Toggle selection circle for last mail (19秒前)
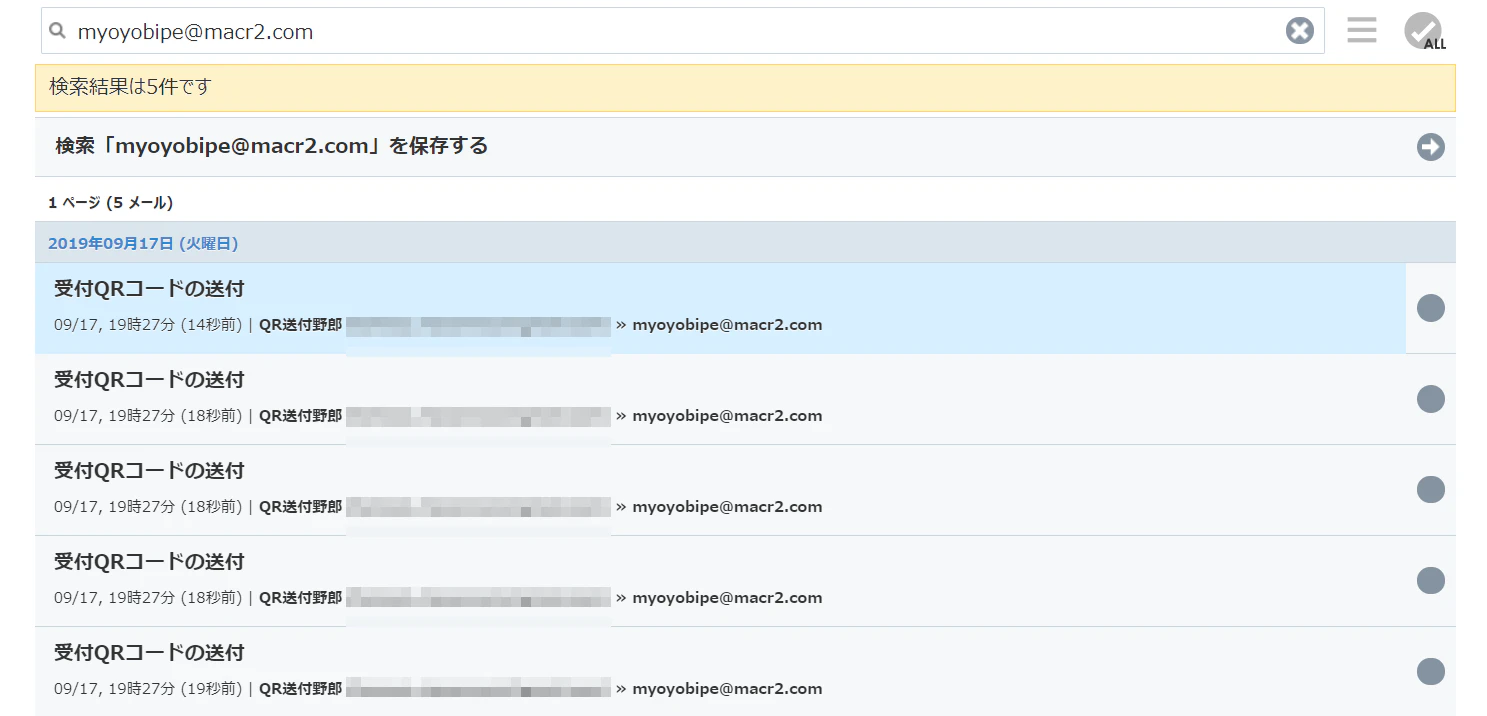 1431,672
